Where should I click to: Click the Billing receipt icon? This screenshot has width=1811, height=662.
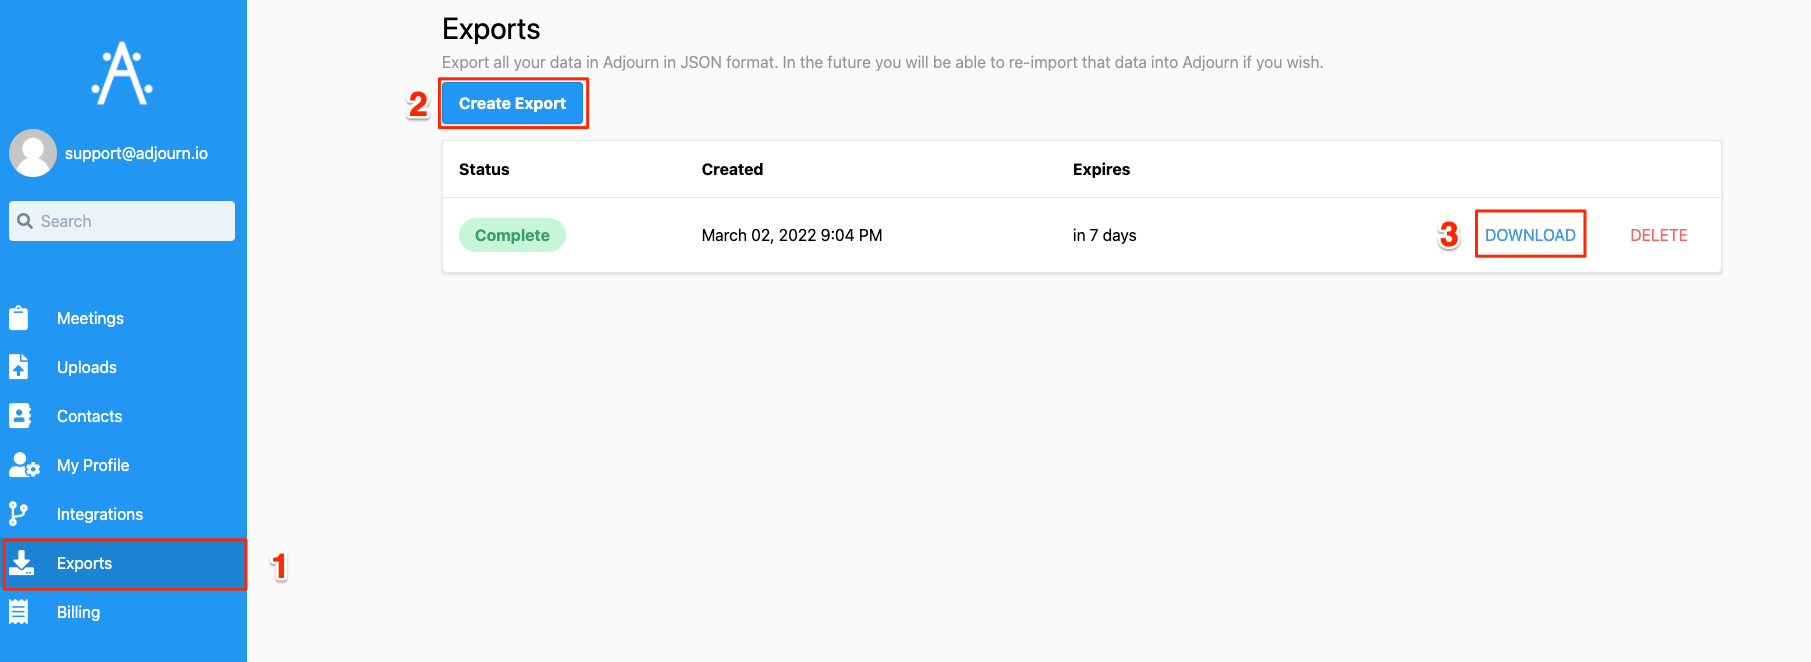pos(19,612)
